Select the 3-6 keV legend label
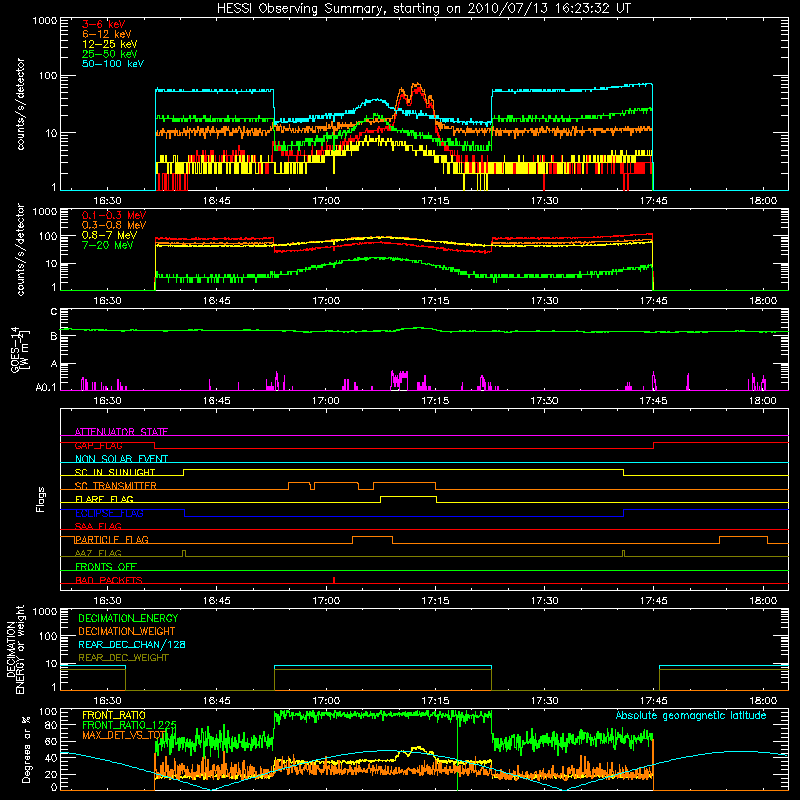Viewport: 800px width, 800px height. pyautogui.click(x=103, y=24)
